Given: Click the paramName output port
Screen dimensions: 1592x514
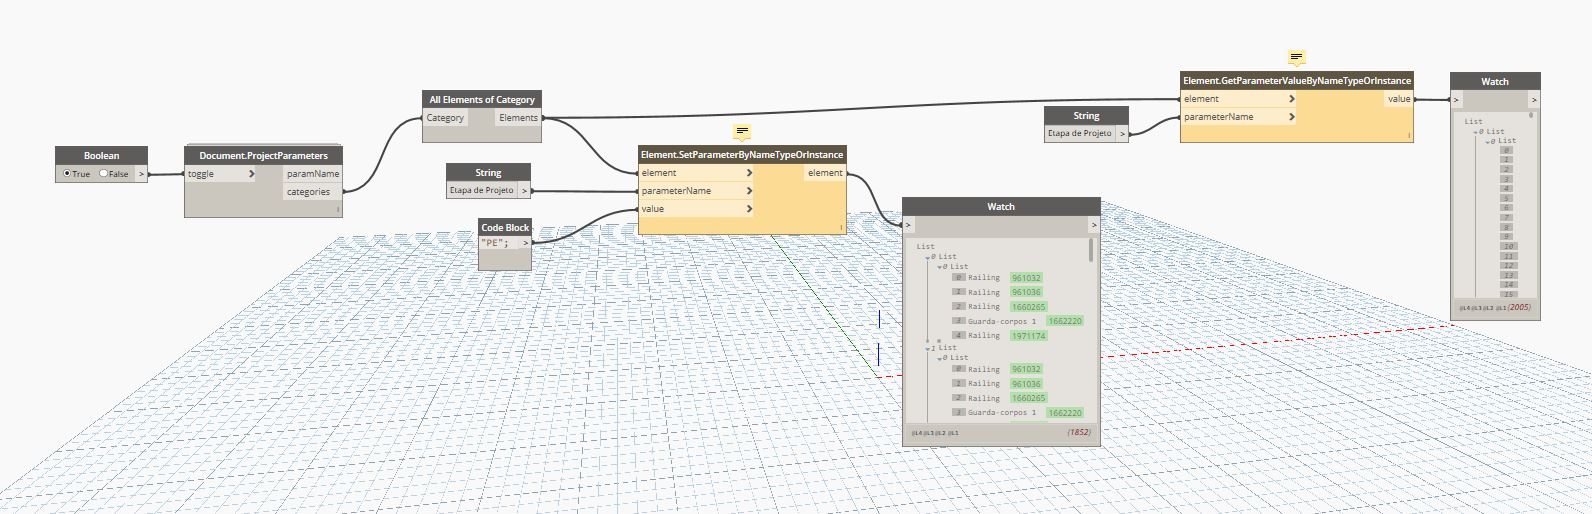Looking at the screenshot, I should point(313,174).
